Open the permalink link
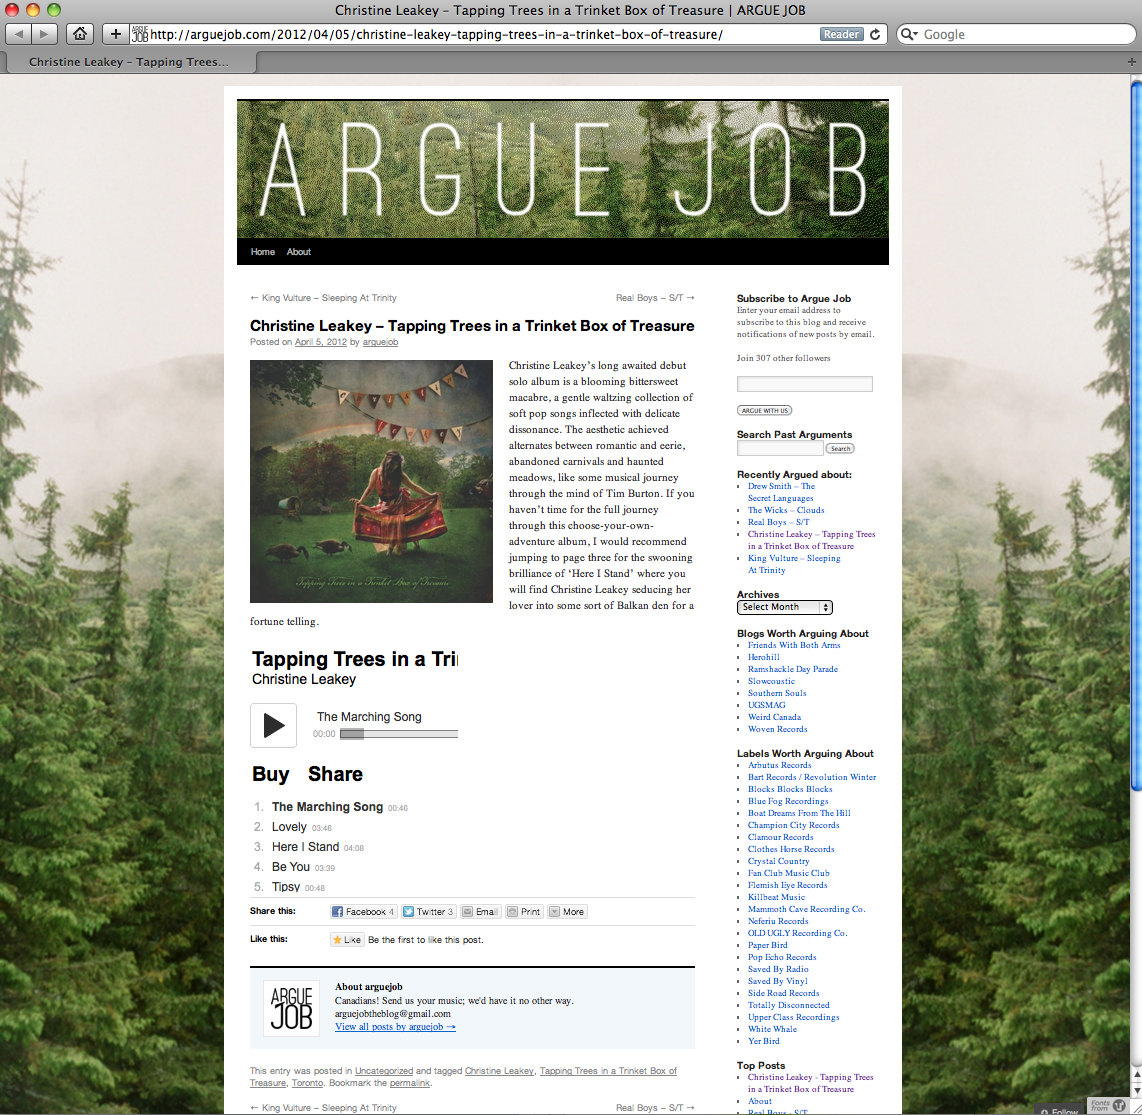This screenshot has width=1142, height=1115. (x=410, y=1083)
